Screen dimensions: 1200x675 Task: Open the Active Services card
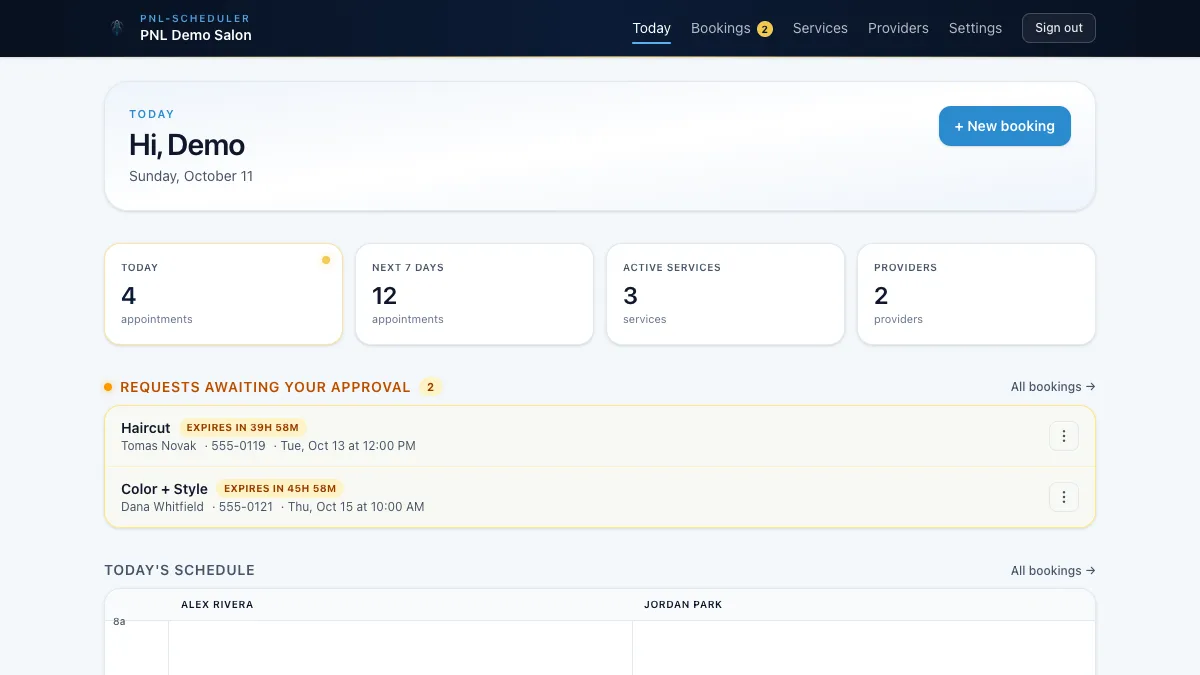[x=725, y=294]
